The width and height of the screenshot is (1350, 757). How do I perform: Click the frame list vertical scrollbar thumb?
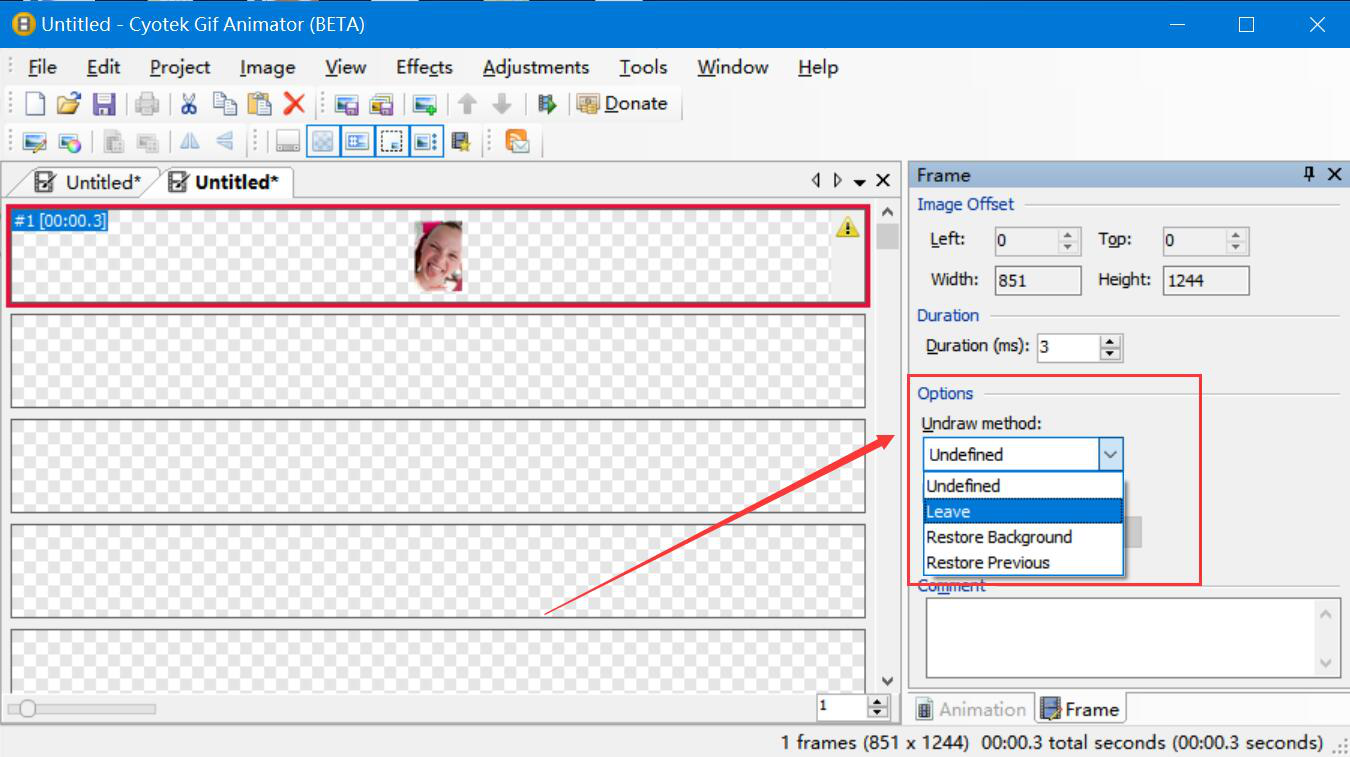pos(887,237)
